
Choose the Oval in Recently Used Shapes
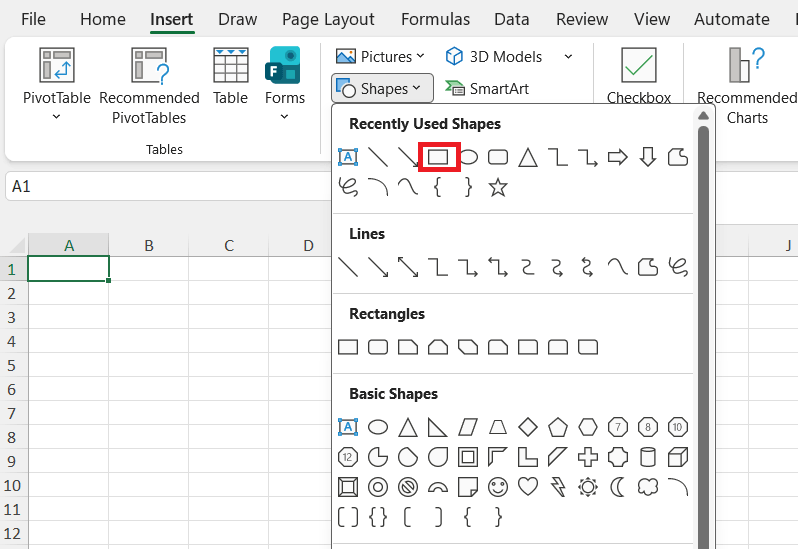(x=469, y=157)
